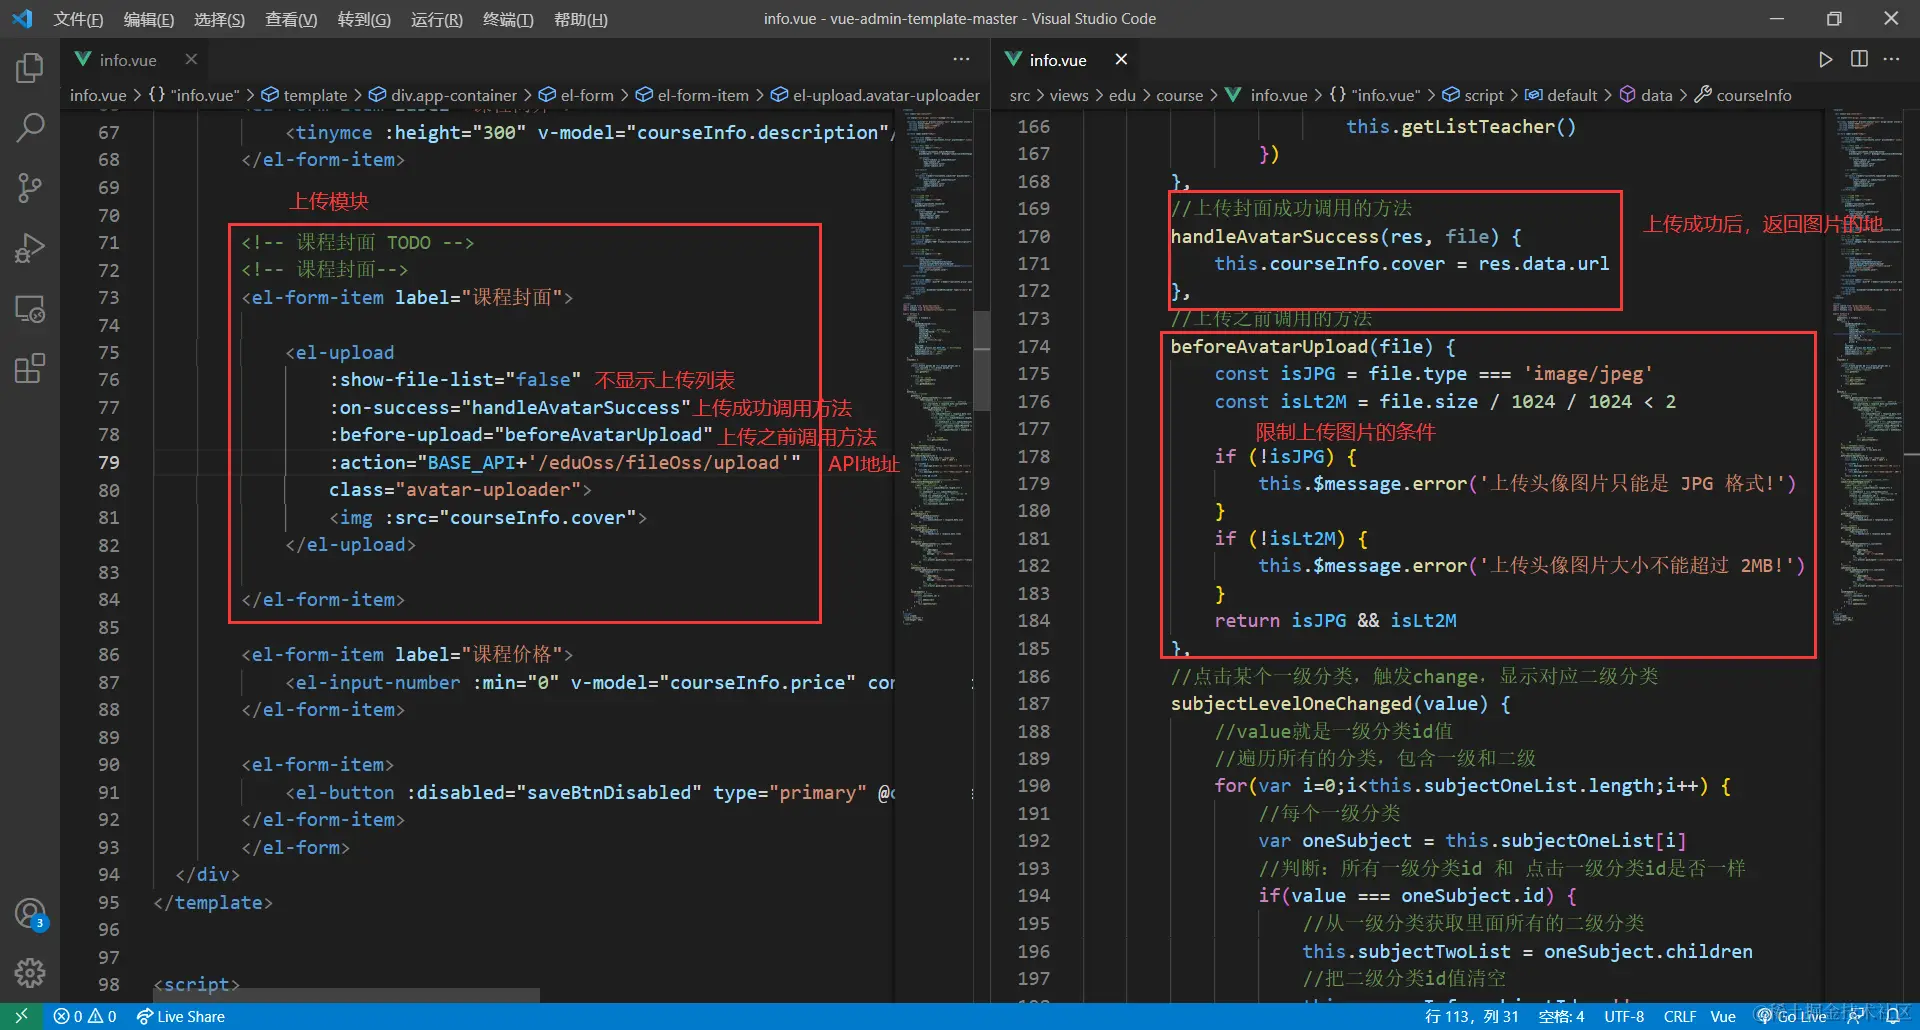
Task: Expand the div.app-container breadcrumb
Action: (443, 95)
